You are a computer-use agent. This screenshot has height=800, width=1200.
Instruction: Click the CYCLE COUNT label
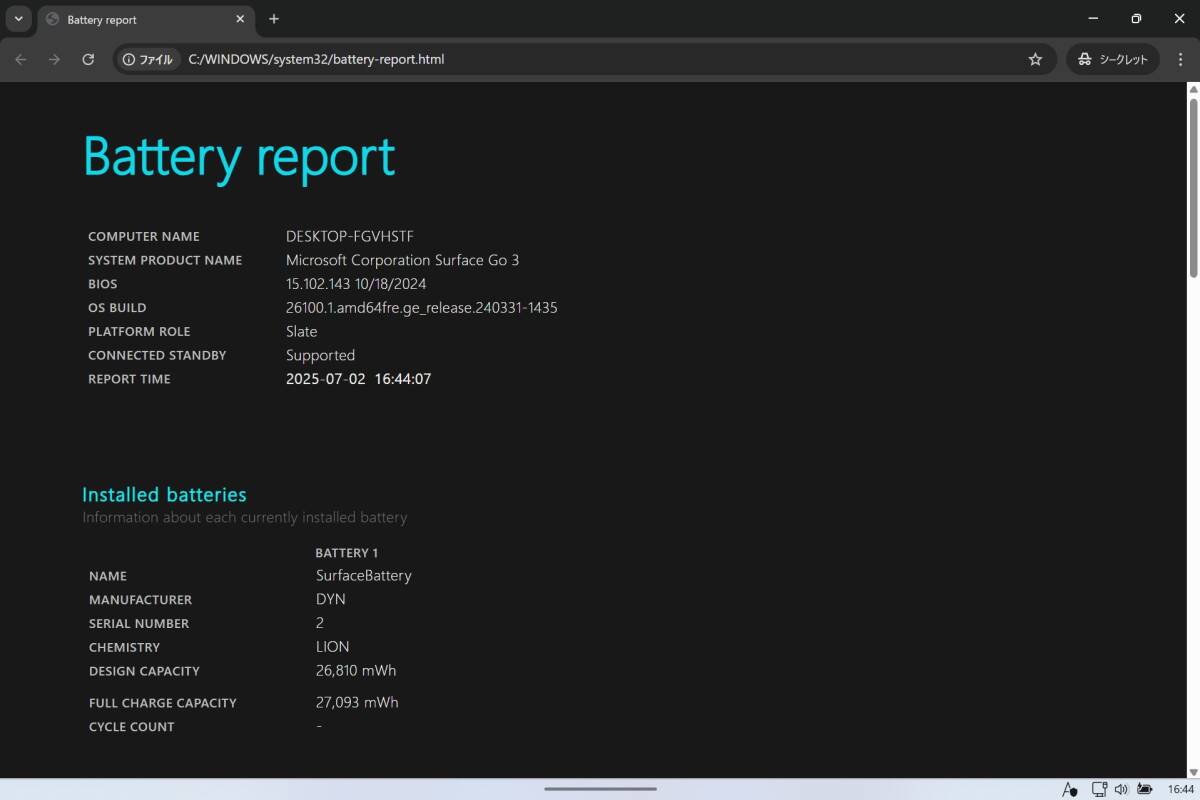click(x=131, y=727)
